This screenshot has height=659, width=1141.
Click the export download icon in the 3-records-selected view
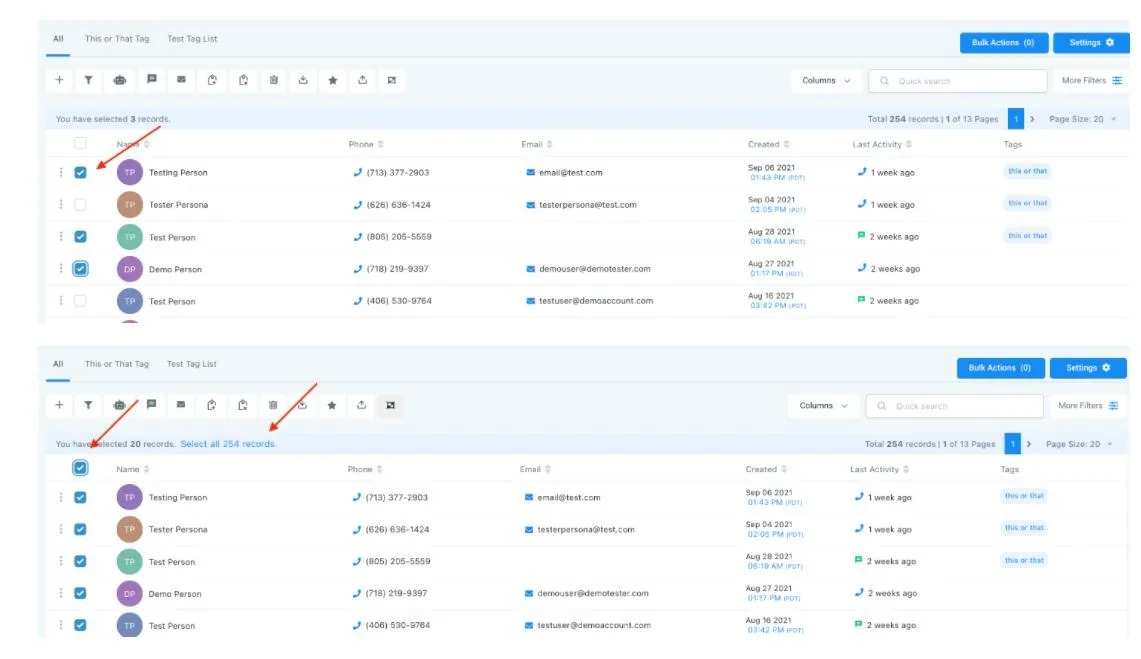(x=303, y=80)
